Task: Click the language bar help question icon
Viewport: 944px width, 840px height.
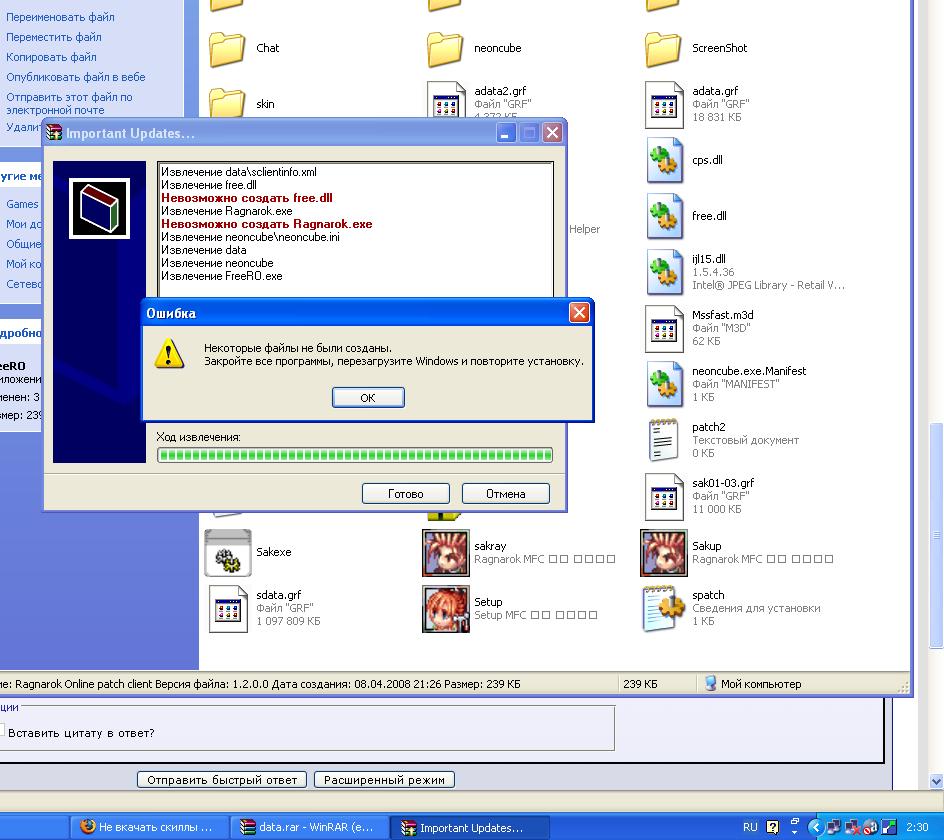Action: (x=772, y=827)
